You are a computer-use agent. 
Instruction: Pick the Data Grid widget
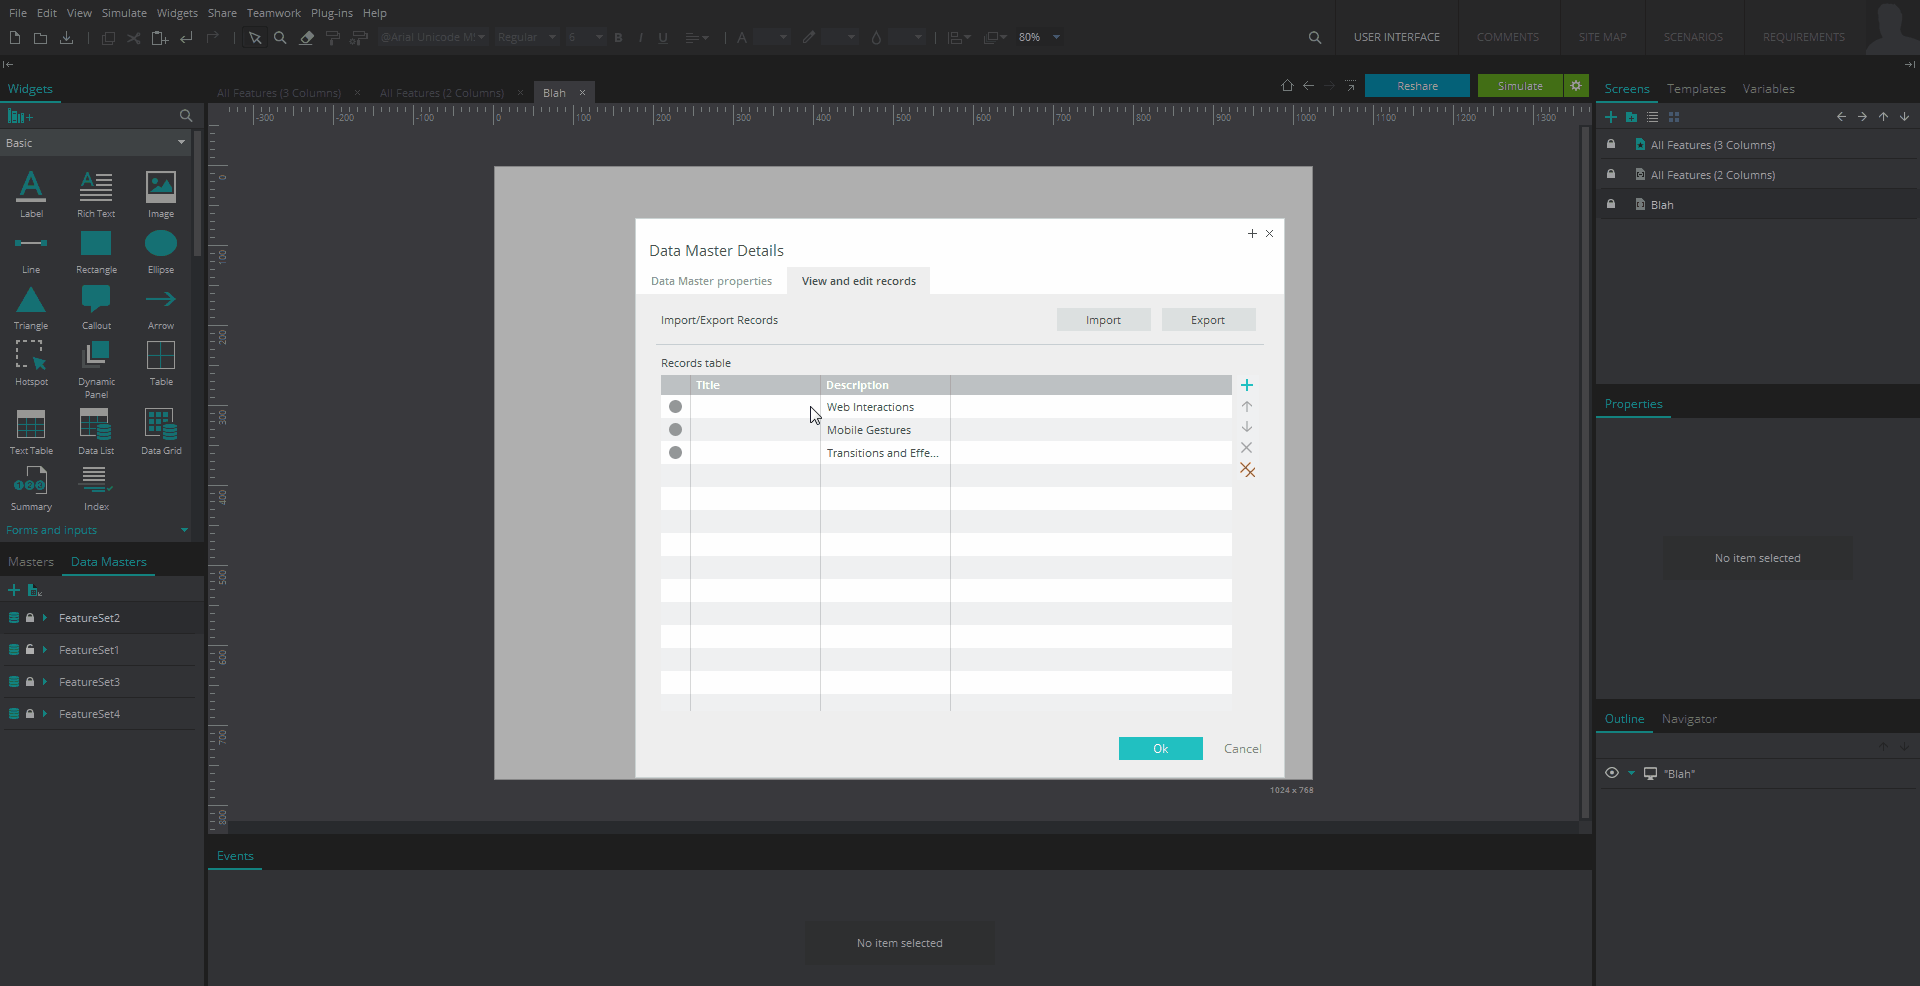click(x=161, y=426)
